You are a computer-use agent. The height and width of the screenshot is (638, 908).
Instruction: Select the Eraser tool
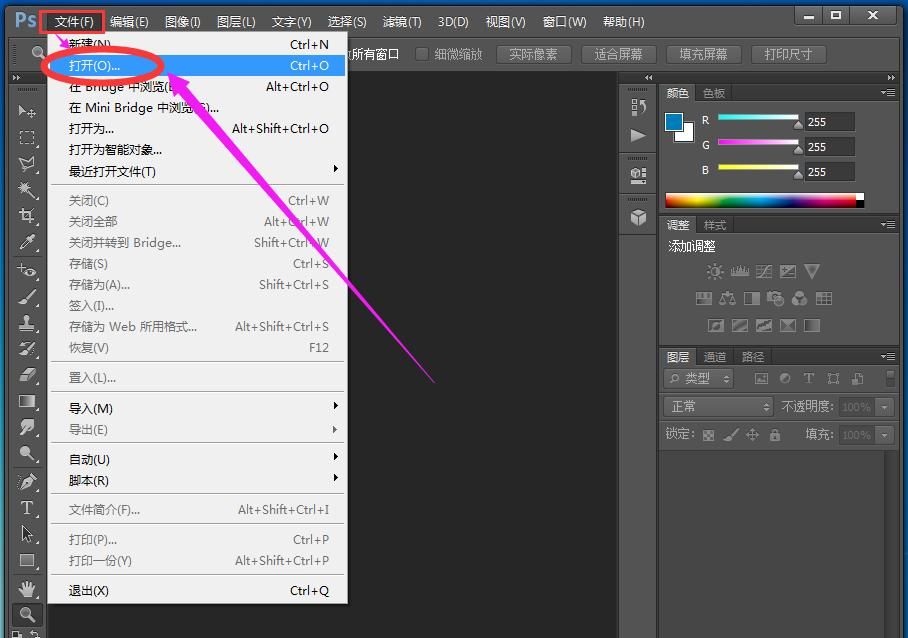tap(27, 375)
